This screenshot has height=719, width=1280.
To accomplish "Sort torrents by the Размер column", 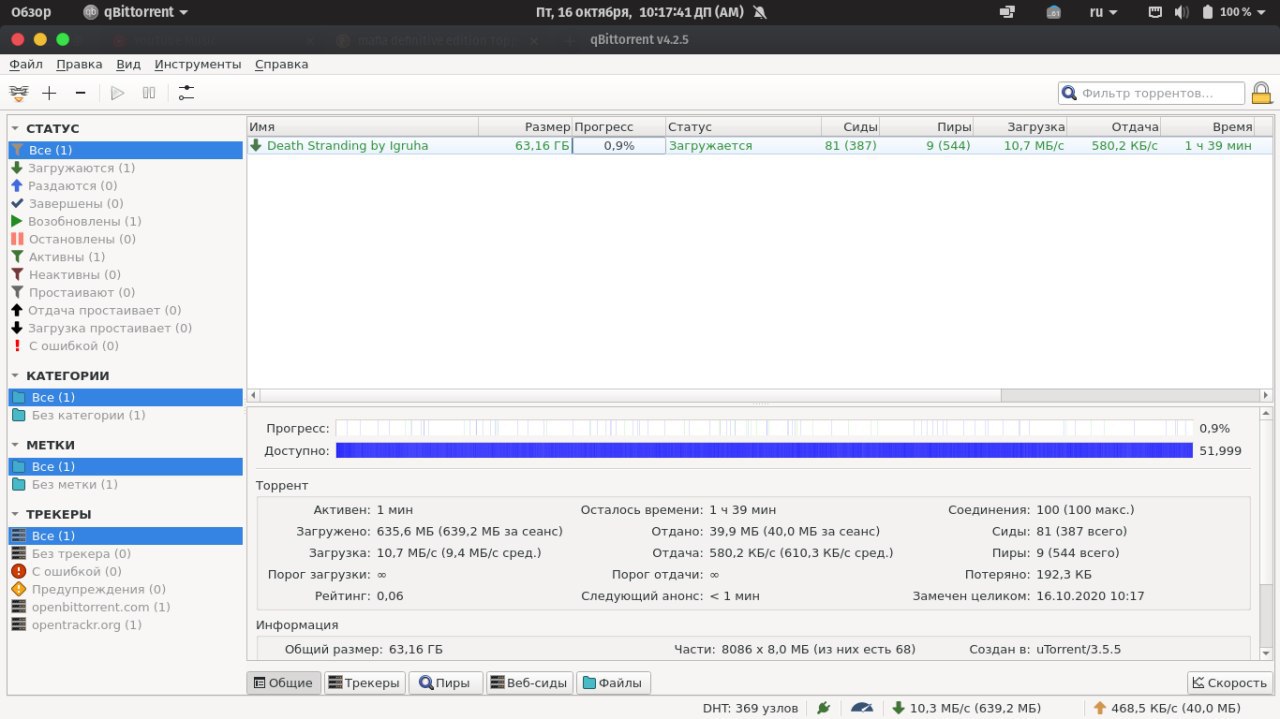I will [525, 127].
